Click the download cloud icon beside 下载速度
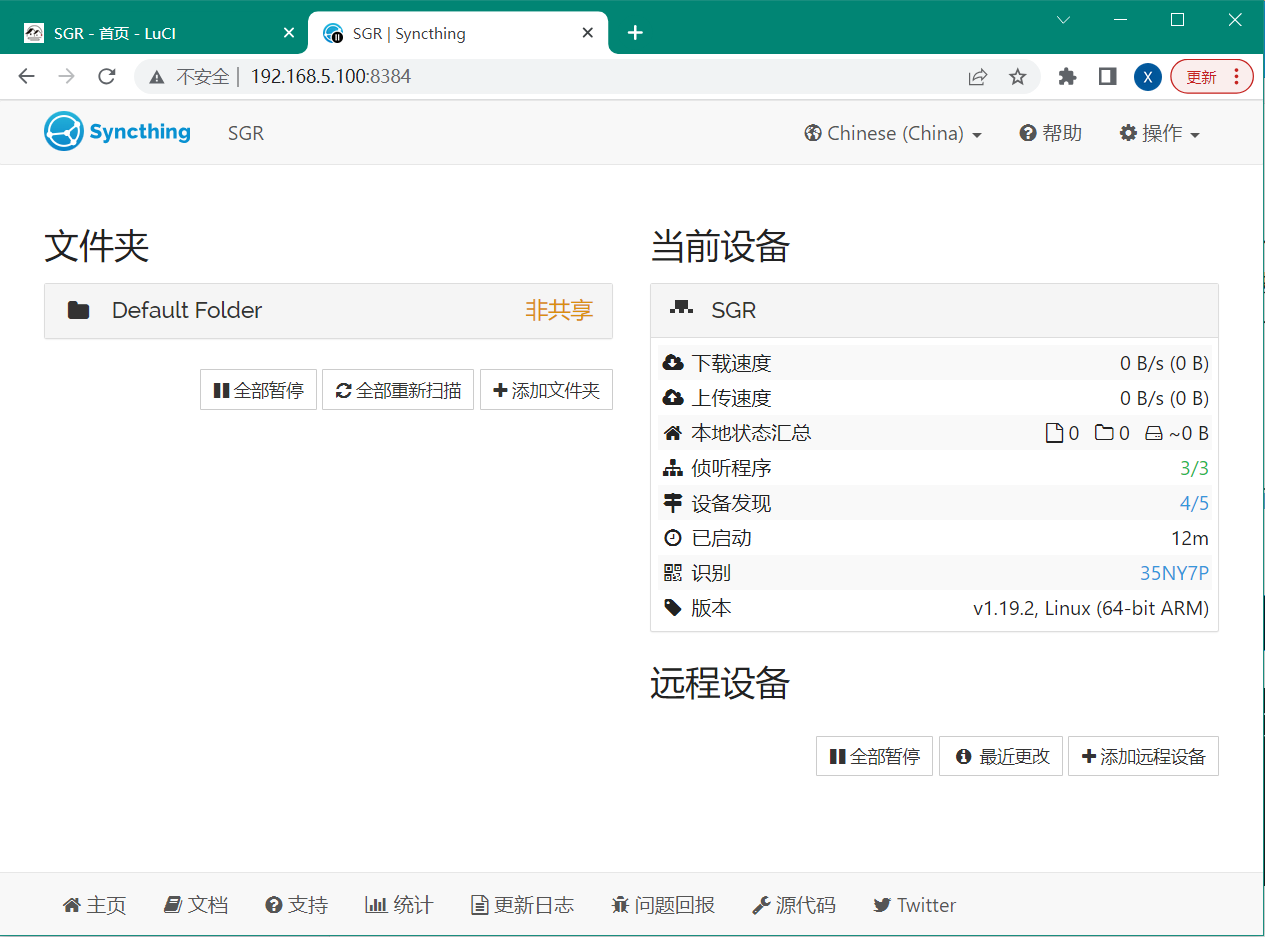The height and width of the screenshot is (937, 1265). point(673,363)
